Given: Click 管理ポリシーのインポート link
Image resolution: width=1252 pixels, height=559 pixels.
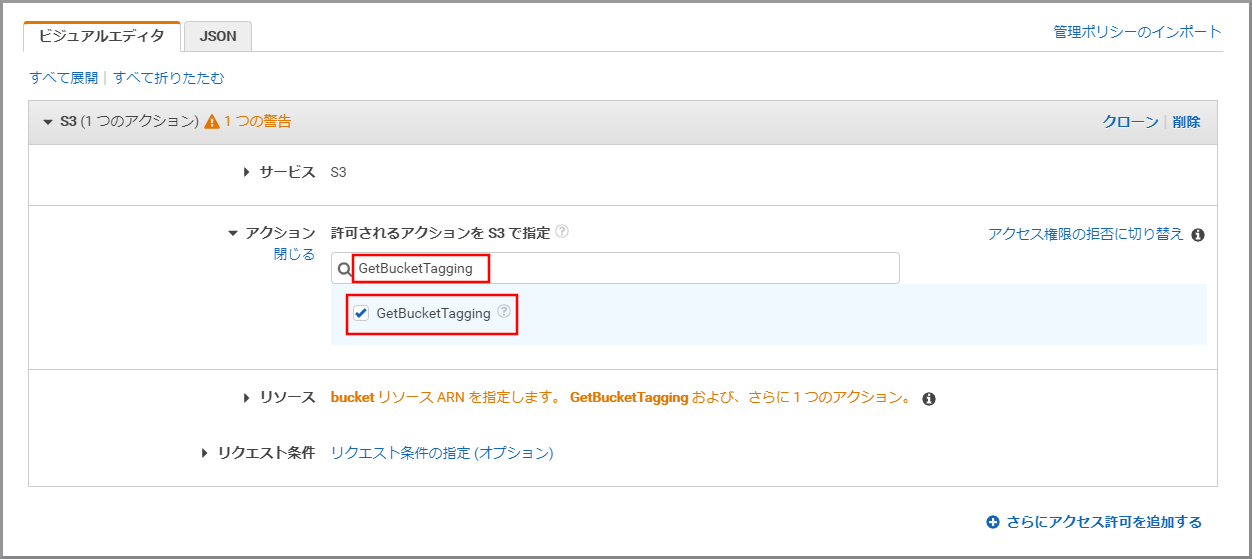Looking at the screenshot, I should tap(1137, 32).
